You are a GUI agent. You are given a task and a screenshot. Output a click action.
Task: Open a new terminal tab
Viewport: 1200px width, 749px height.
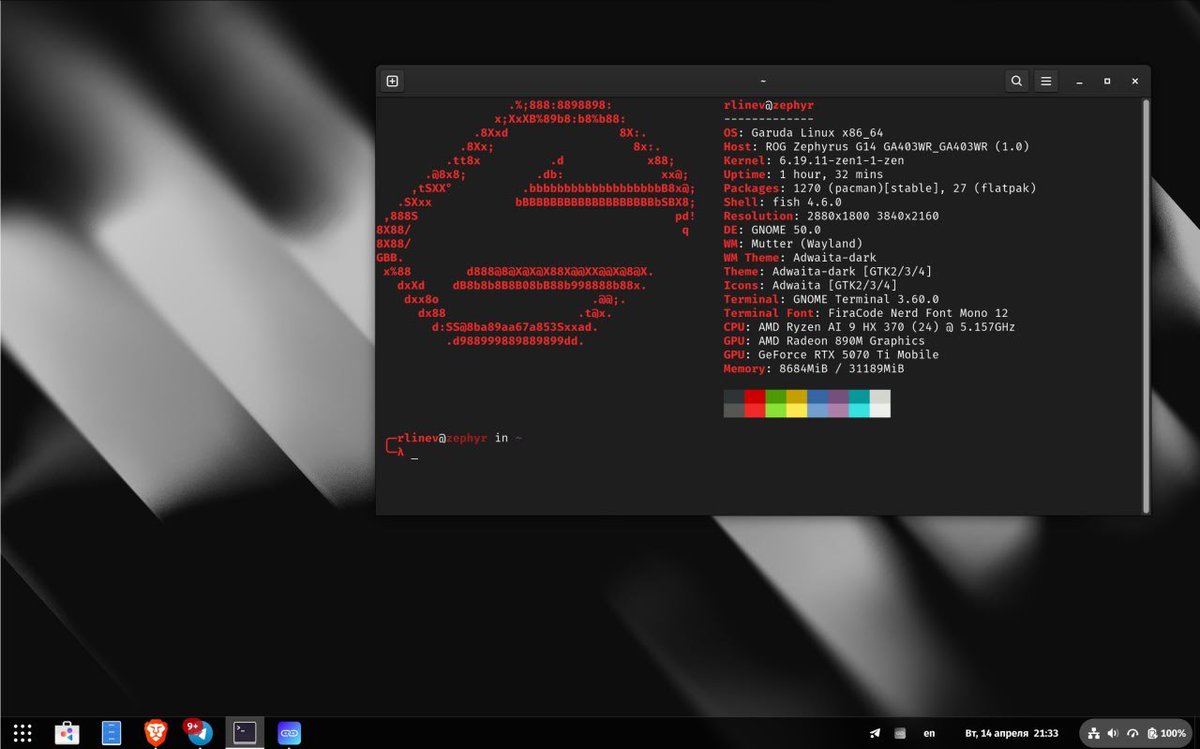(x=392, y=81)
